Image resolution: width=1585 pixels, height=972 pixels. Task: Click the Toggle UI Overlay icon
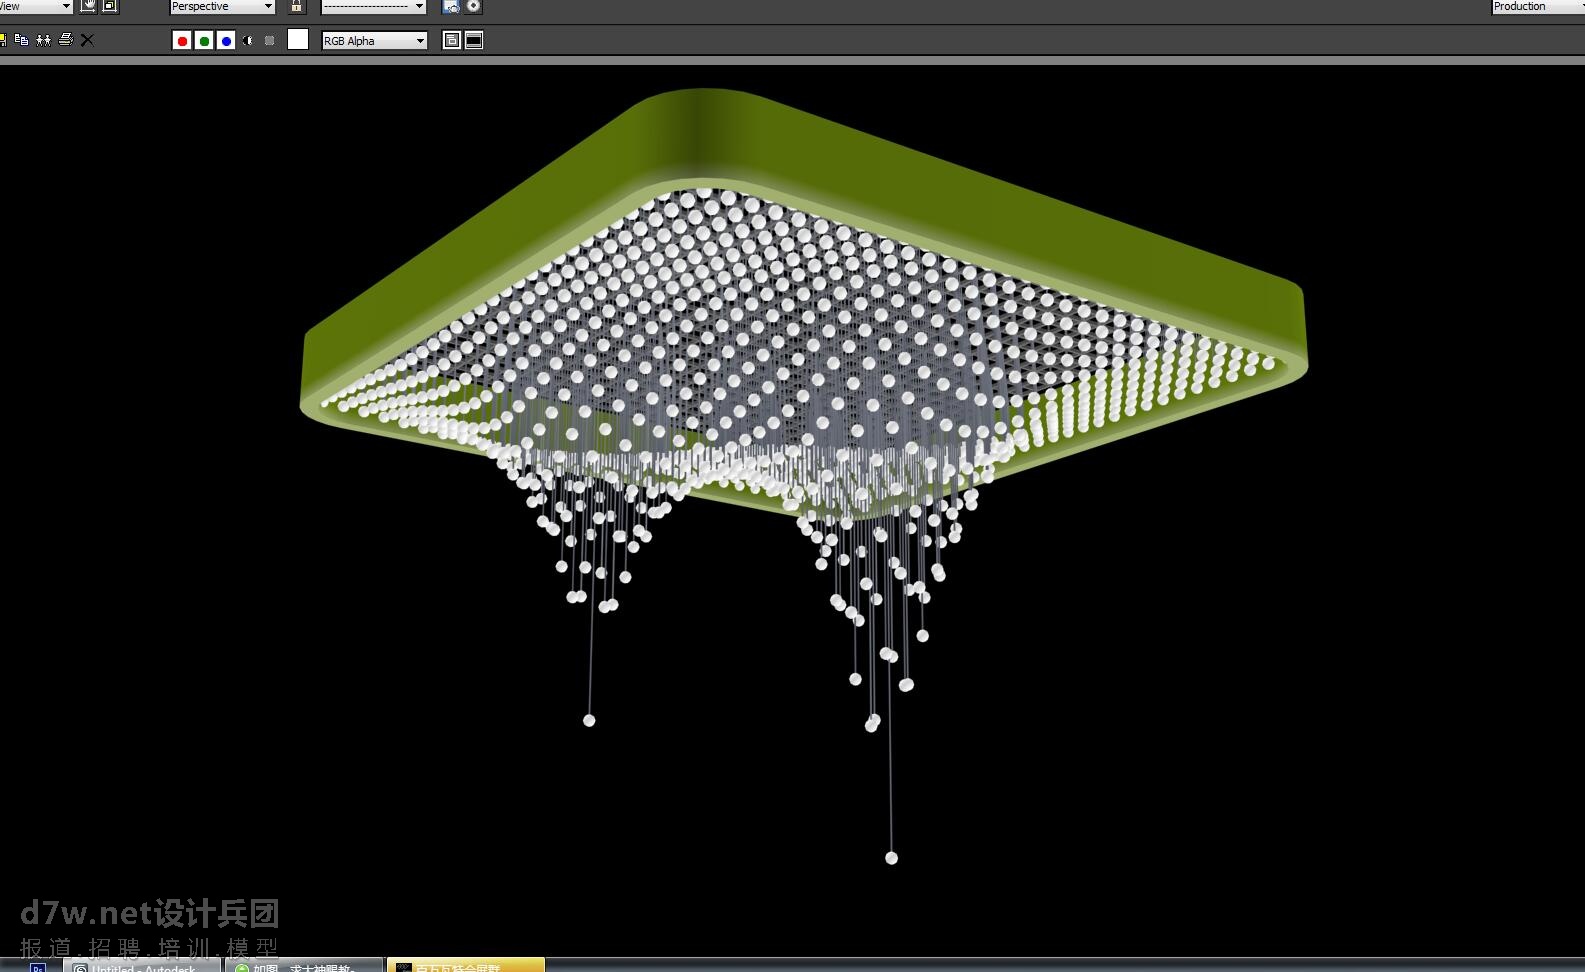(x=452, y=41)
